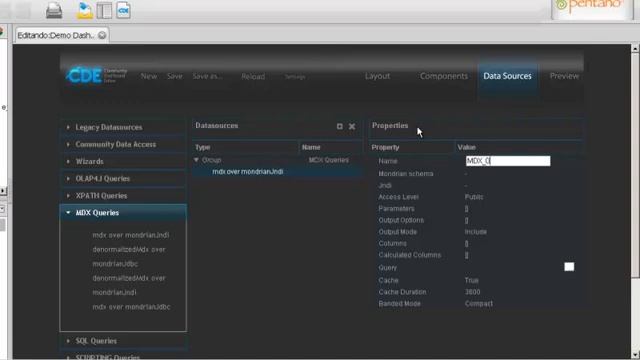Image resolution: width=640 pixels, height=360 pixels.
Task: Click the Value column header
Action: pyautogui.click(x=518, y=147)
